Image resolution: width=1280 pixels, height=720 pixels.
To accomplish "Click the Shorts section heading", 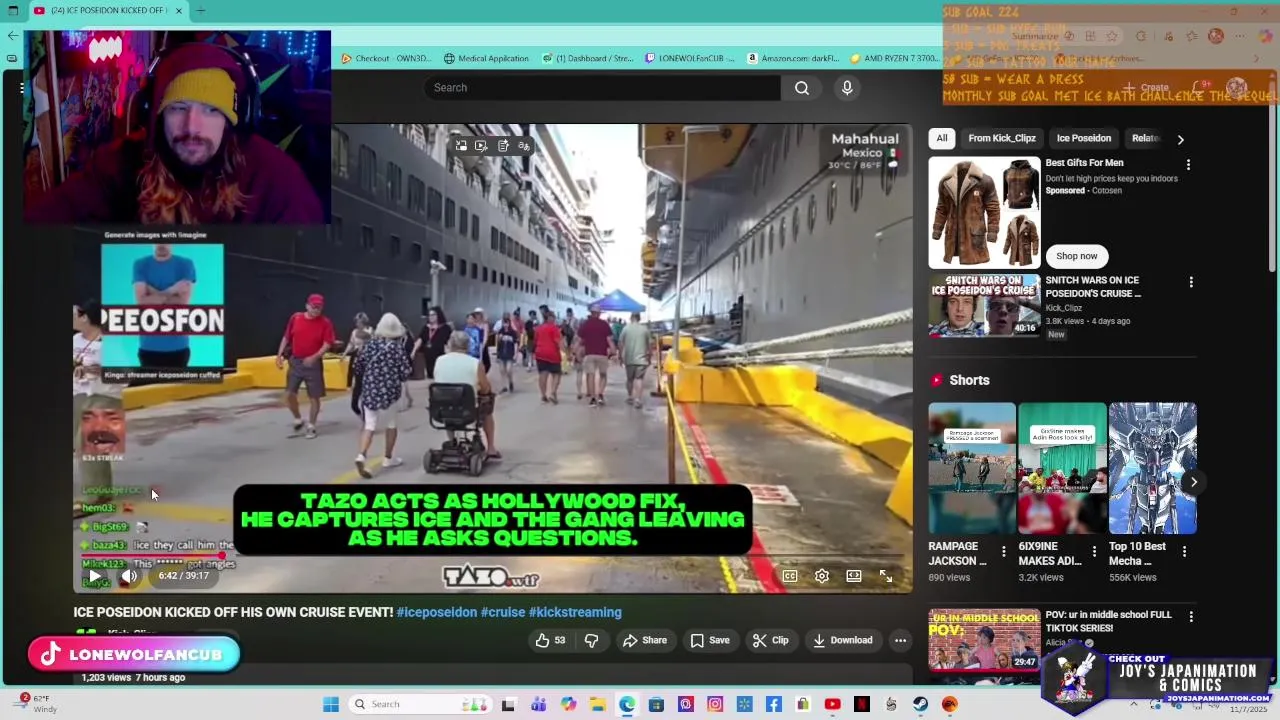I will (x=969, y=380).
